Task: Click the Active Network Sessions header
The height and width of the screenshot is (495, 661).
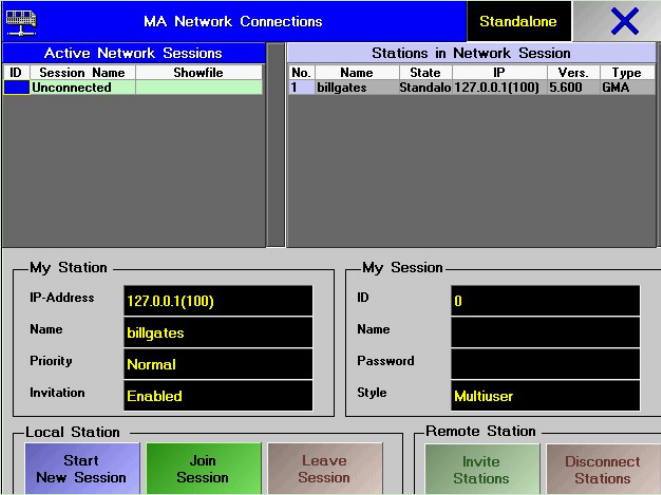Action: coord(134,53)
